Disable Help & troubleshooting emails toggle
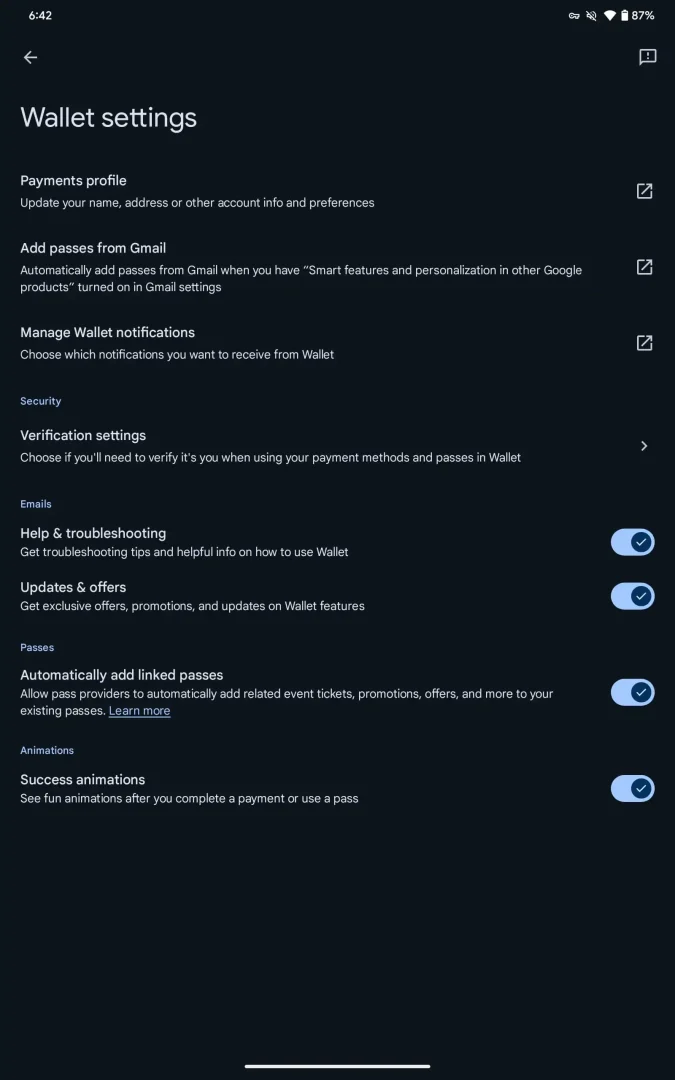The image size is (675, 1080). click(x=632, y=542)
